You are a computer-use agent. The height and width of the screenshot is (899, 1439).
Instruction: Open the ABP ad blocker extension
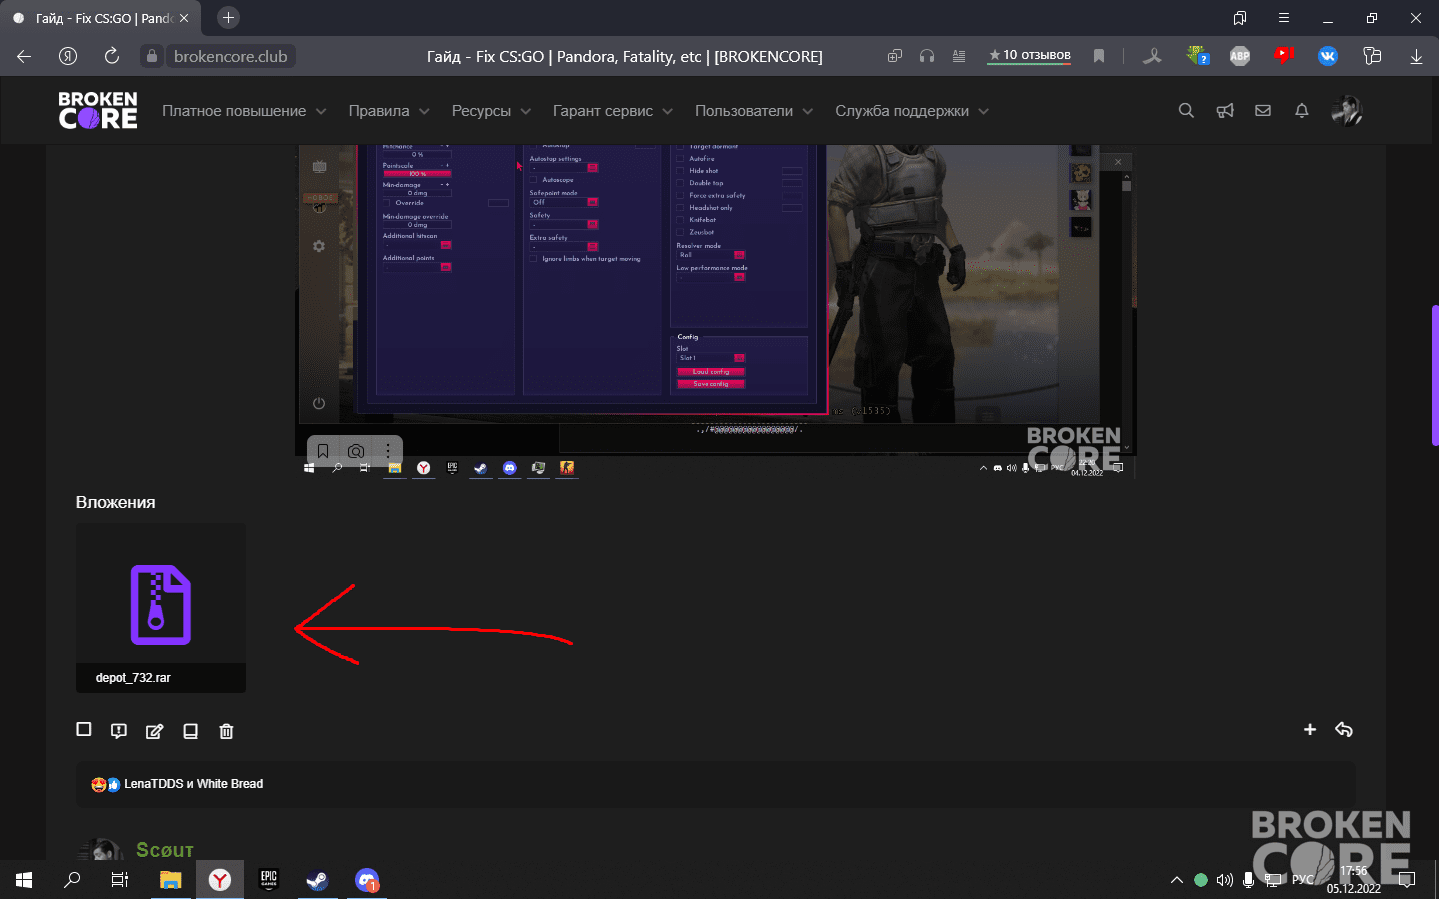(1240, 56)
